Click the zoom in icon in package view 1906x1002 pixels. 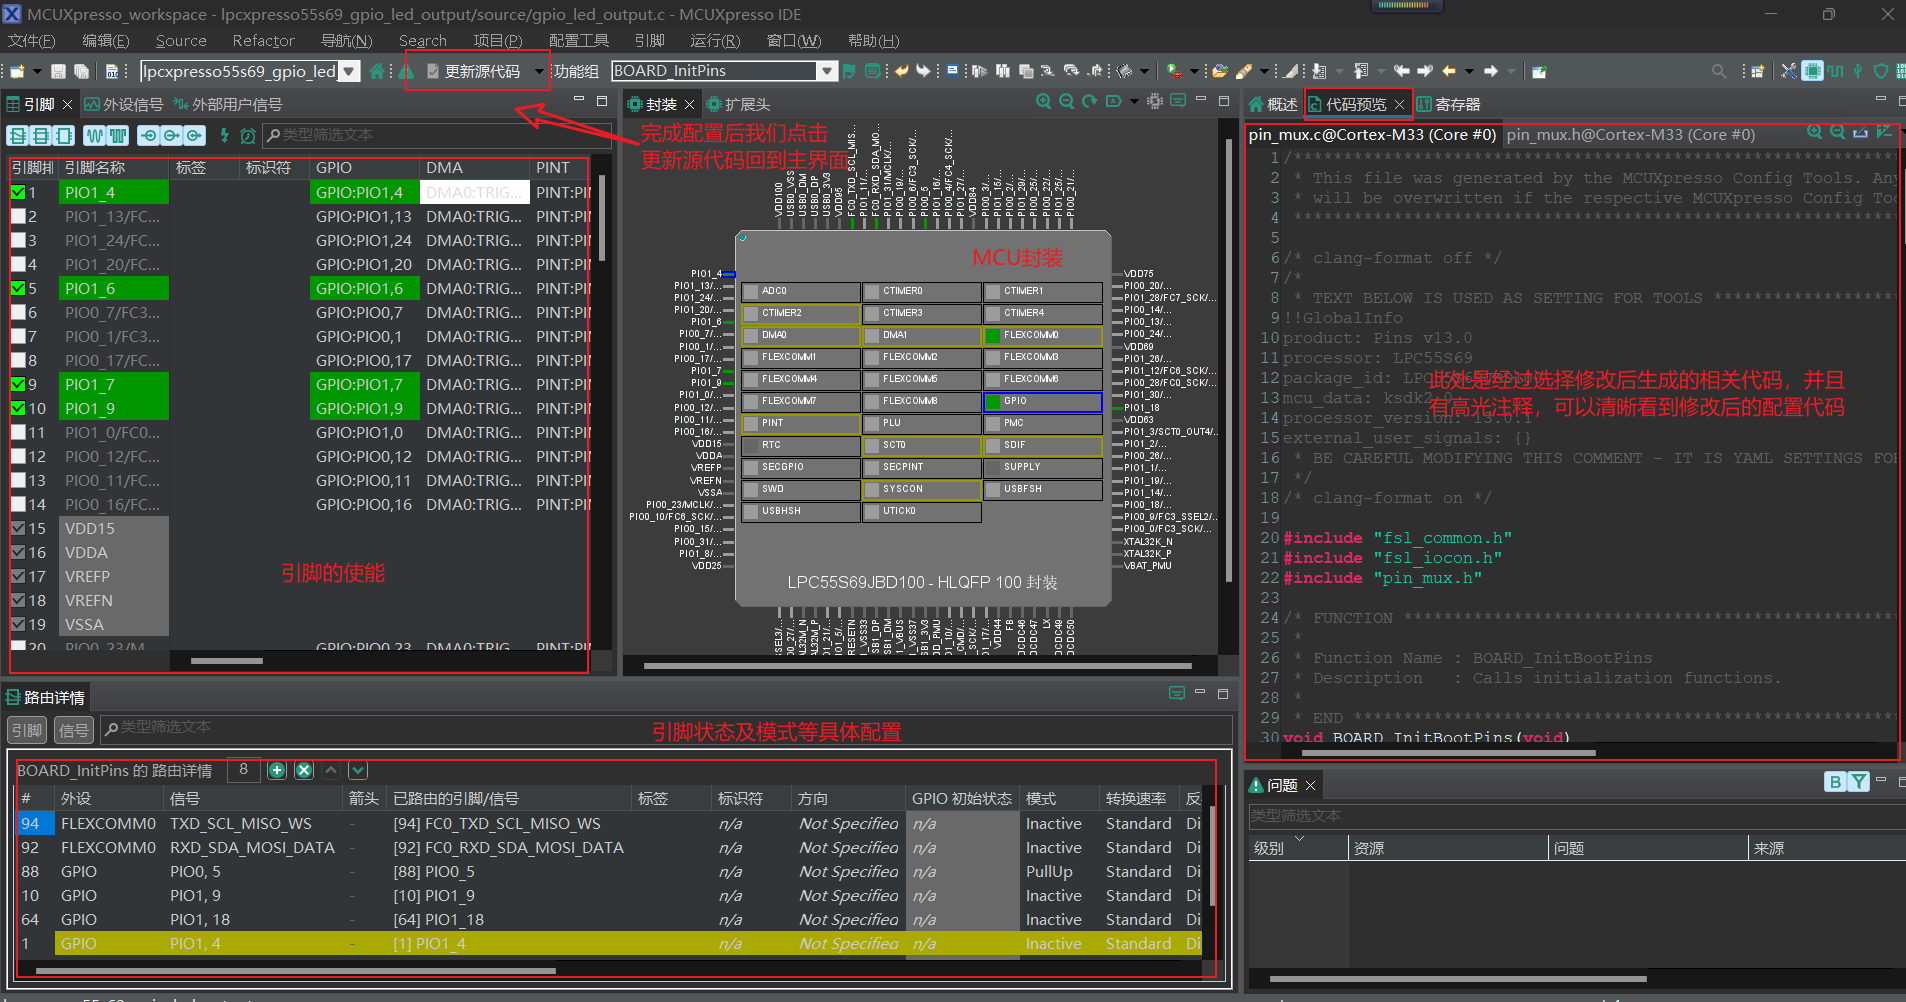(1043, 102)
